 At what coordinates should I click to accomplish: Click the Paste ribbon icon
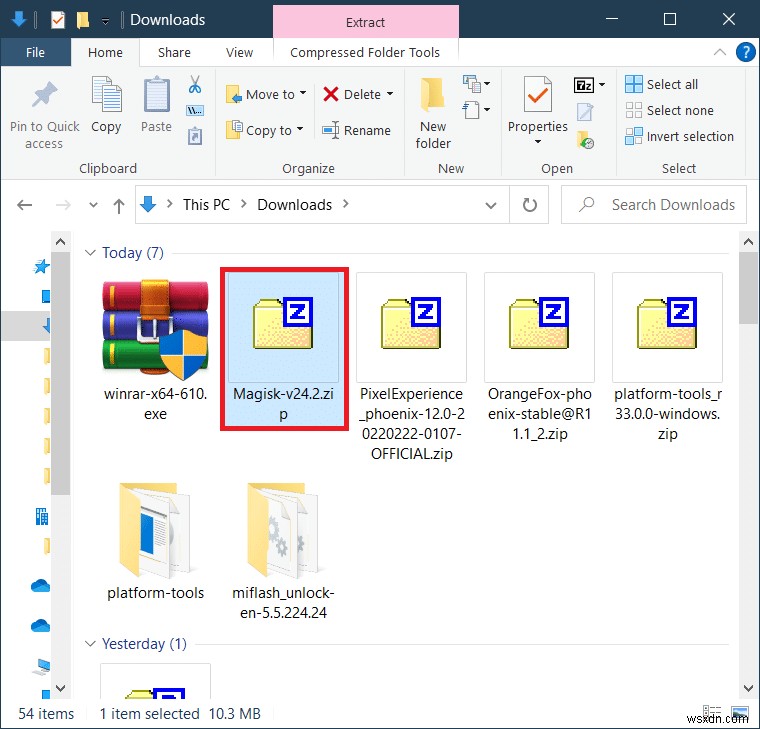coord(156,94)
